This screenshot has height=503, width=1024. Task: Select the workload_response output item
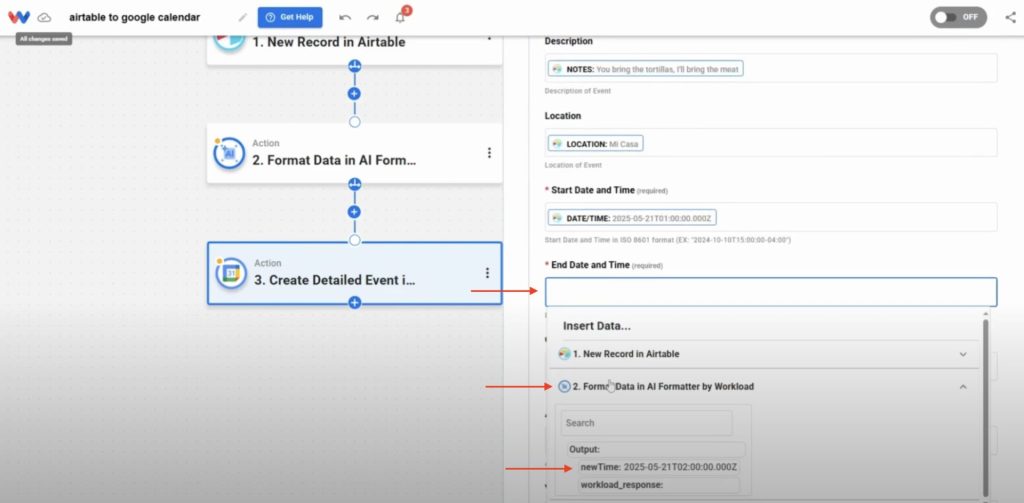tap(659, 485)
